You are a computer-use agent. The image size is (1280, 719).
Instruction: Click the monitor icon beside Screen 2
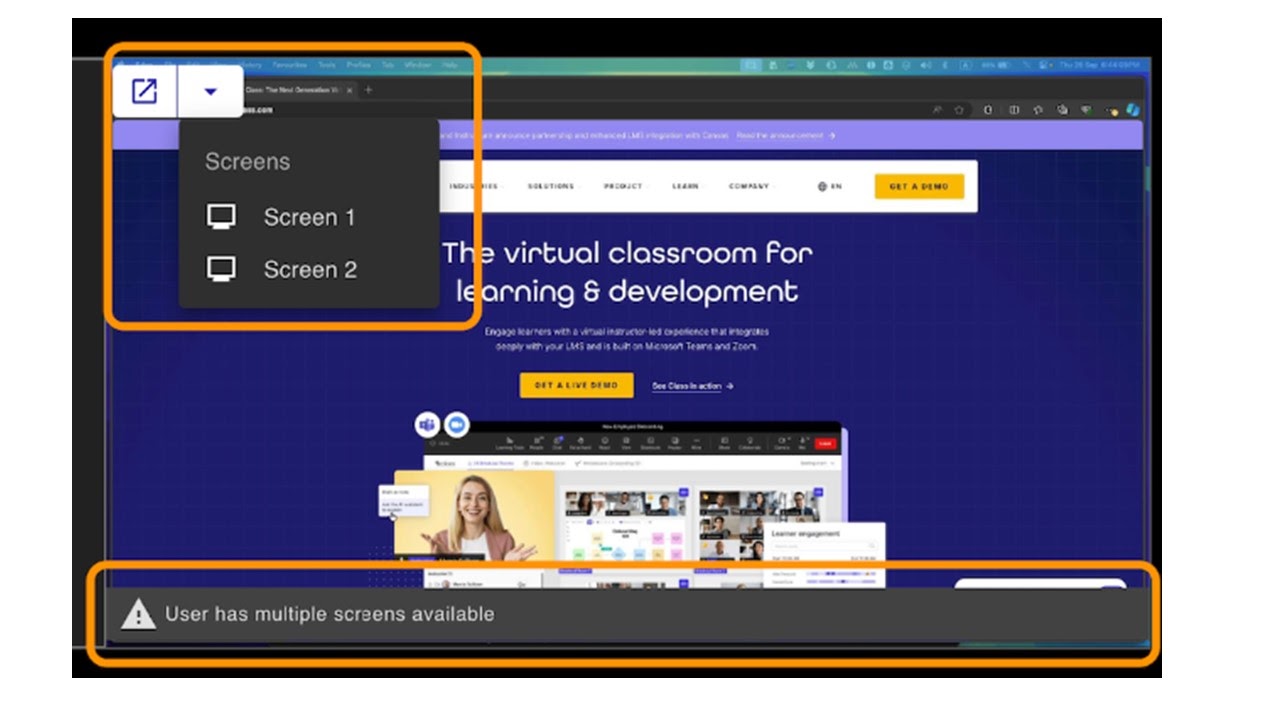(x=221, y=269)
